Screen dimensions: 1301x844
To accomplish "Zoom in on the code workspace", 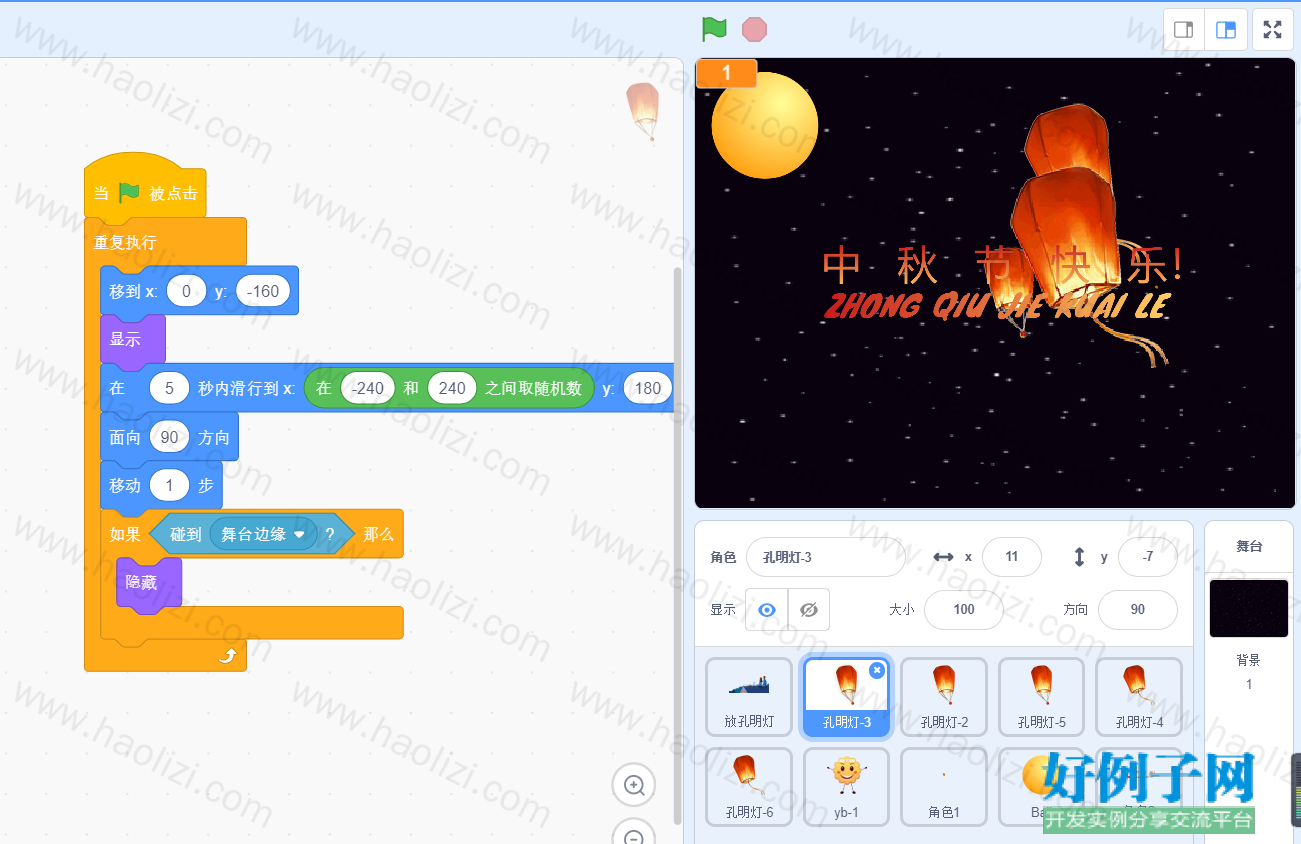I will click(634, 785).
